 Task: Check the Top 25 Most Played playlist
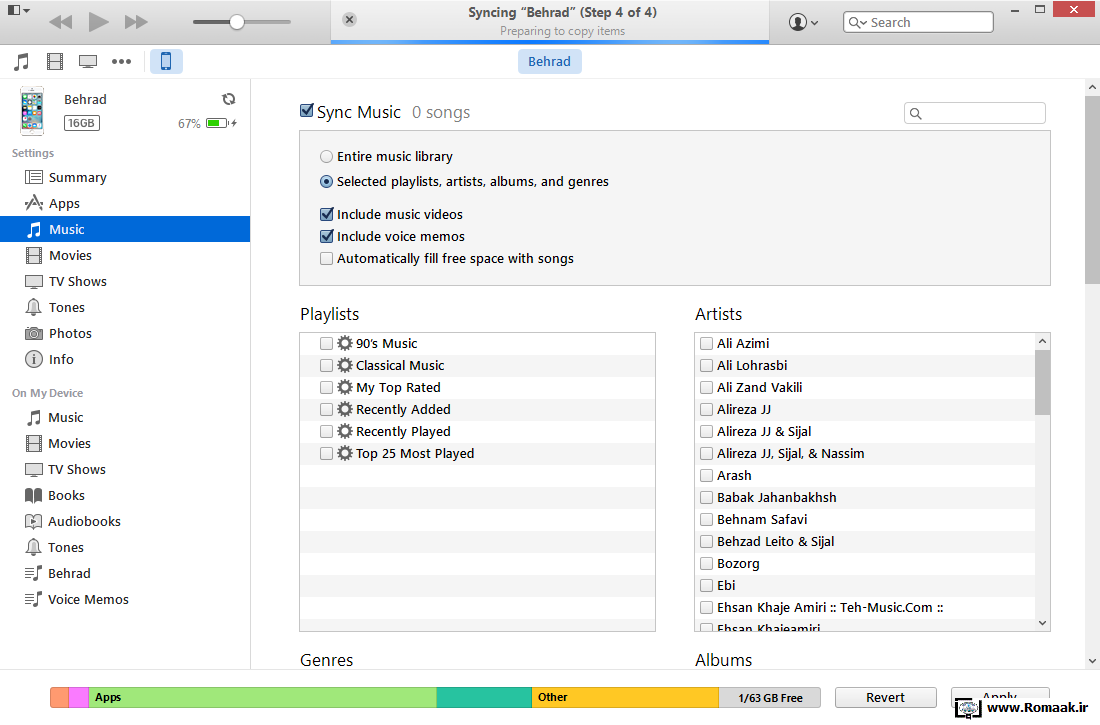click(326, 453)
